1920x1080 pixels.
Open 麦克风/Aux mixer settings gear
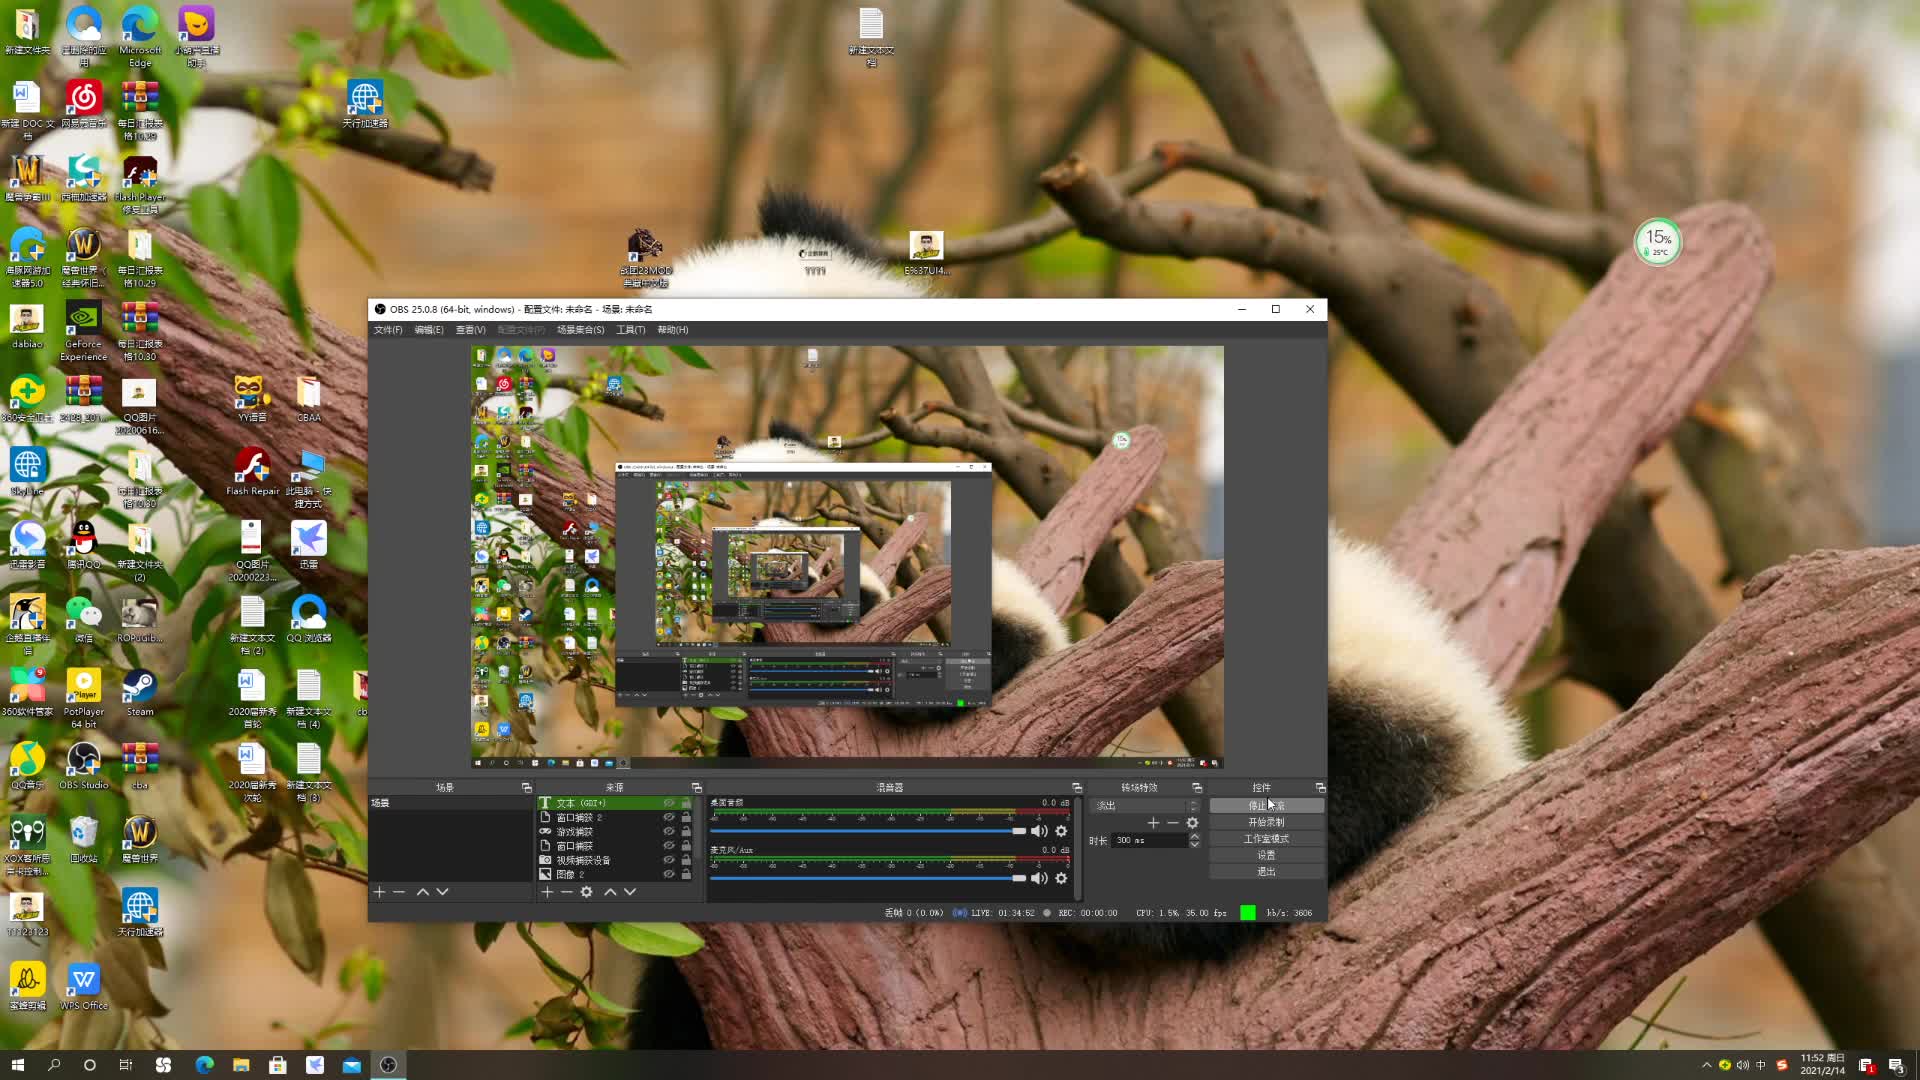[x=1061, y=878]
